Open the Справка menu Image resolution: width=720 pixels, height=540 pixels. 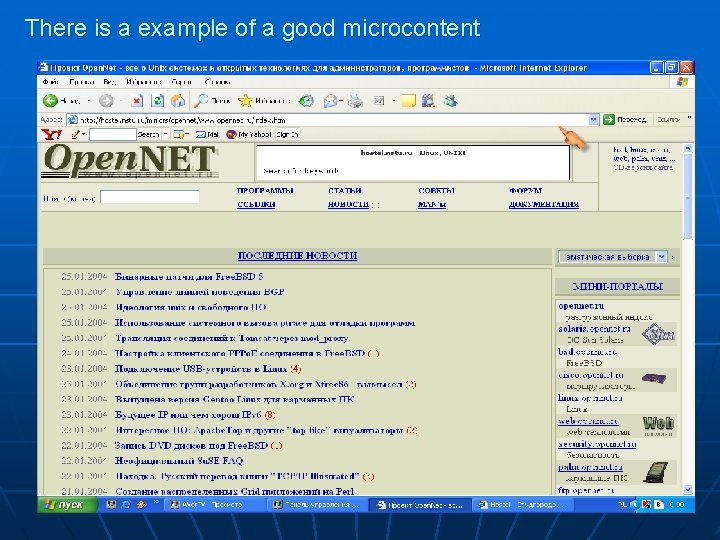point(217,82)
